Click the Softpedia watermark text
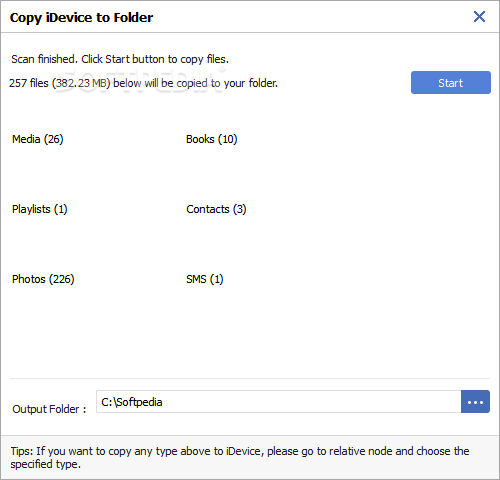 143,79
